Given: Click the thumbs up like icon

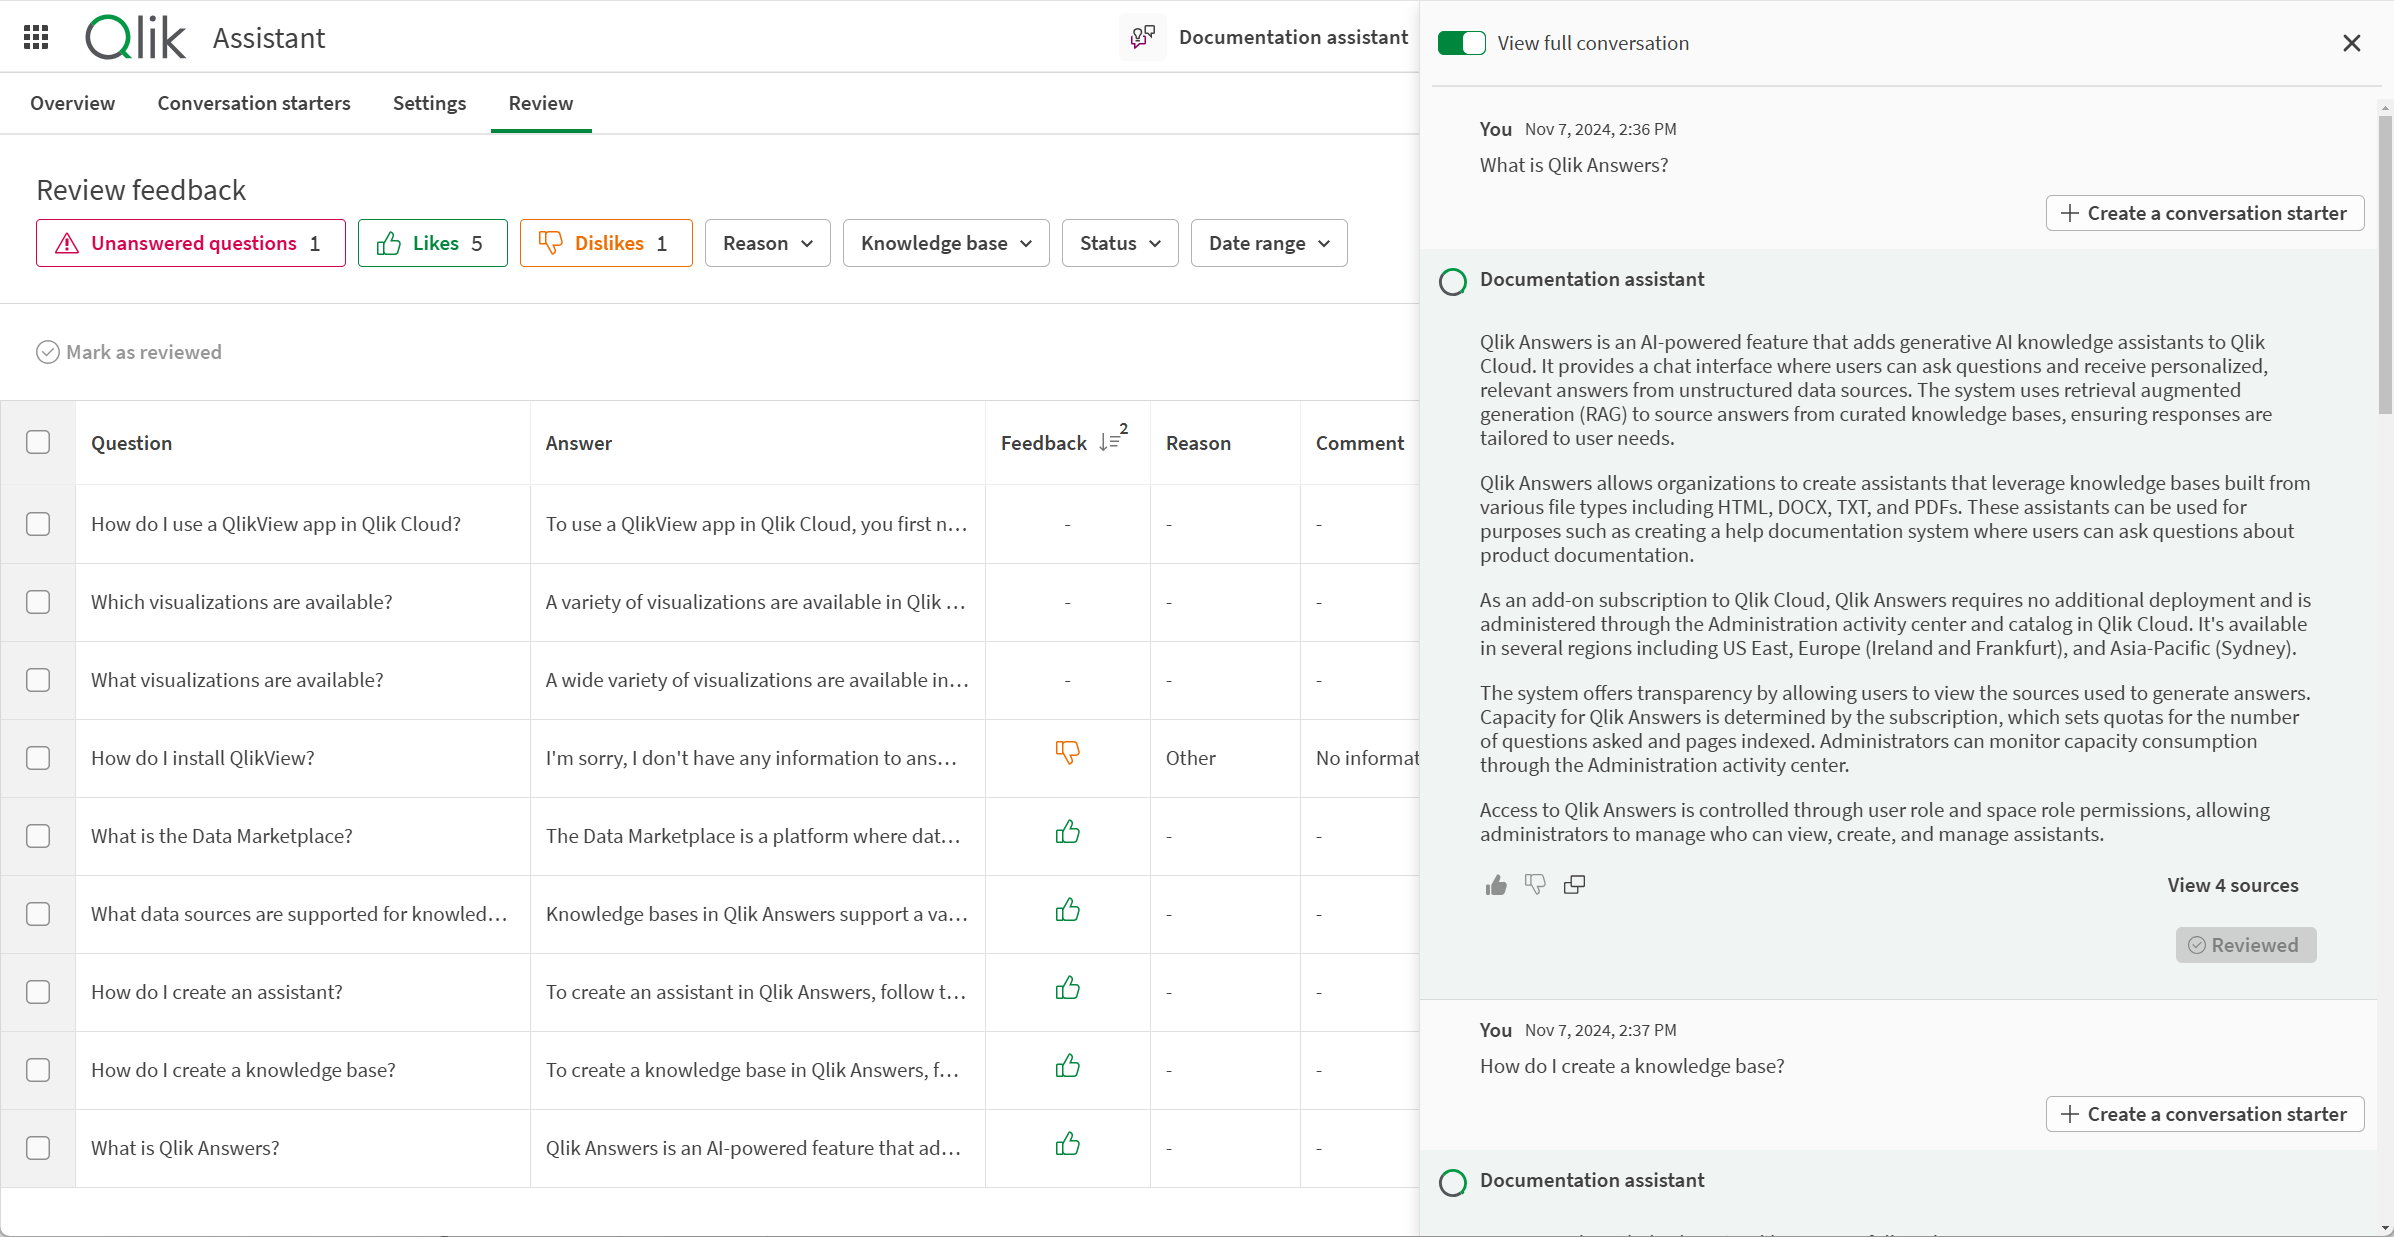Looking at the screenshot, I should coord(1493,884).
